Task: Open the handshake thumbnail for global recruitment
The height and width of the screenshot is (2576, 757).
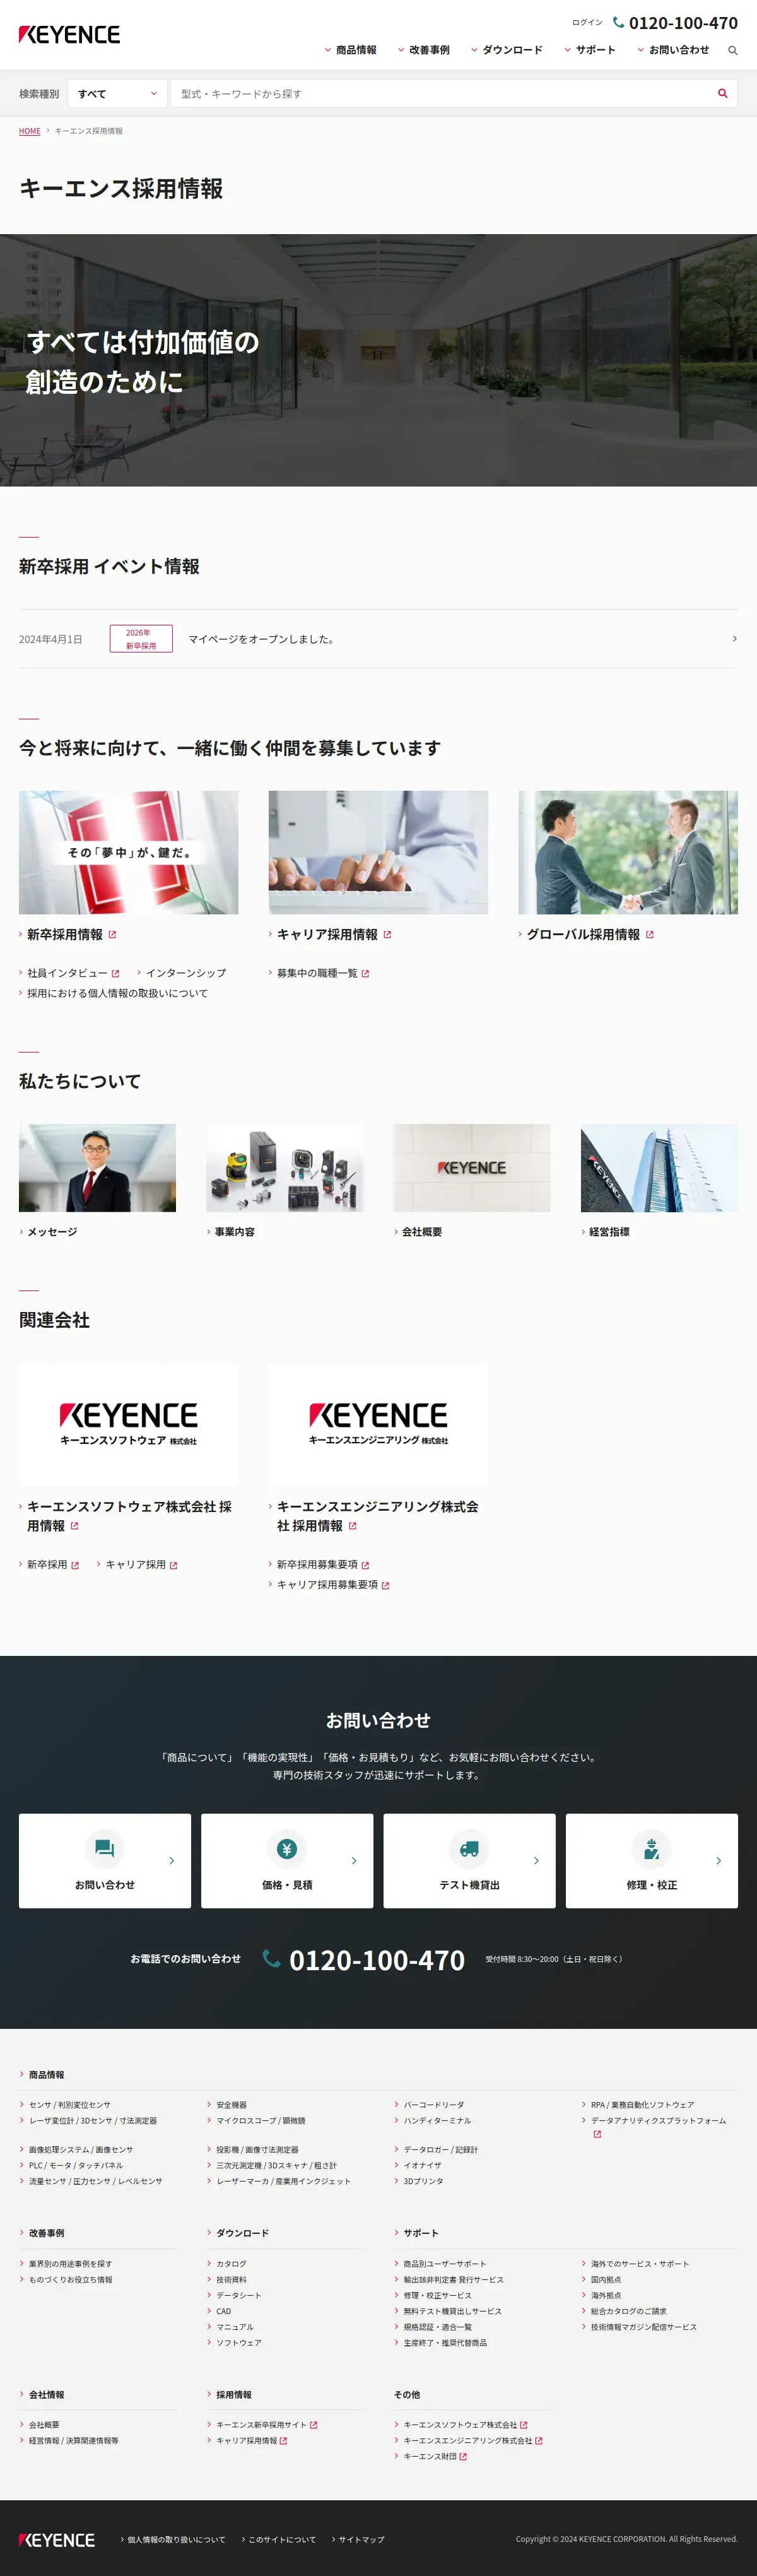Action: point(628,852)
